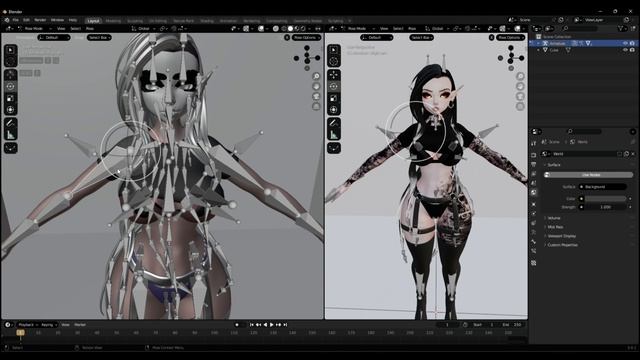
Task: Open the Tool properties tab icon
Action: 533,143
